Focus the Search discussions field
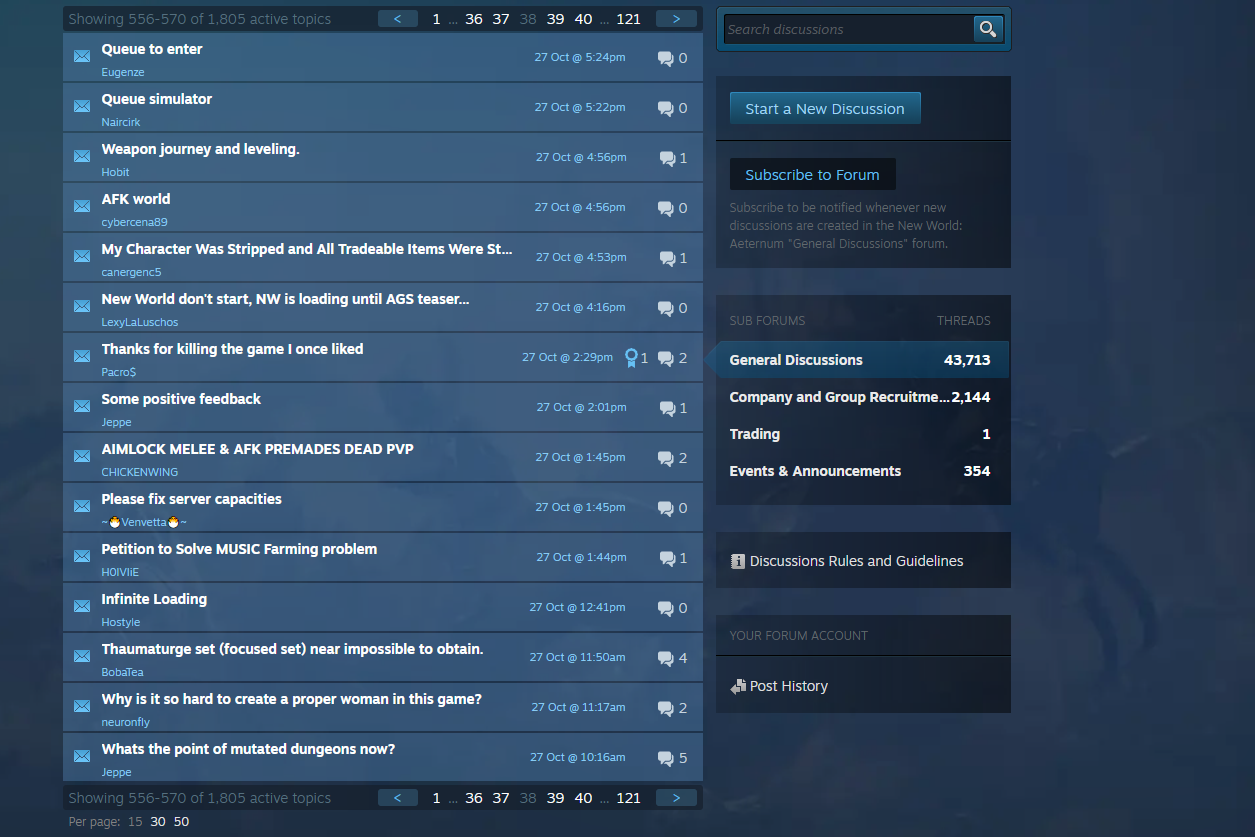 (x=849, y=29)
